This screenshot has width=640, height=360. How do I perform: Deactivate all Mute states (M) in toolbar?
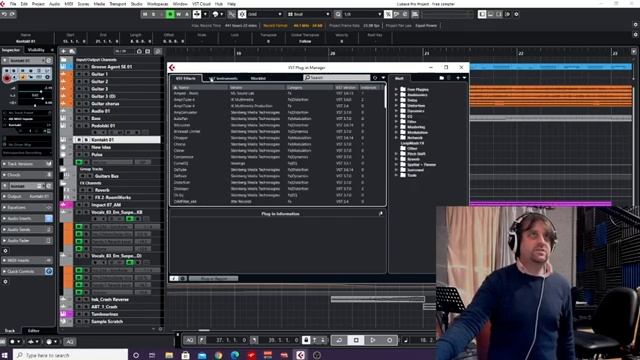[145, 14]
